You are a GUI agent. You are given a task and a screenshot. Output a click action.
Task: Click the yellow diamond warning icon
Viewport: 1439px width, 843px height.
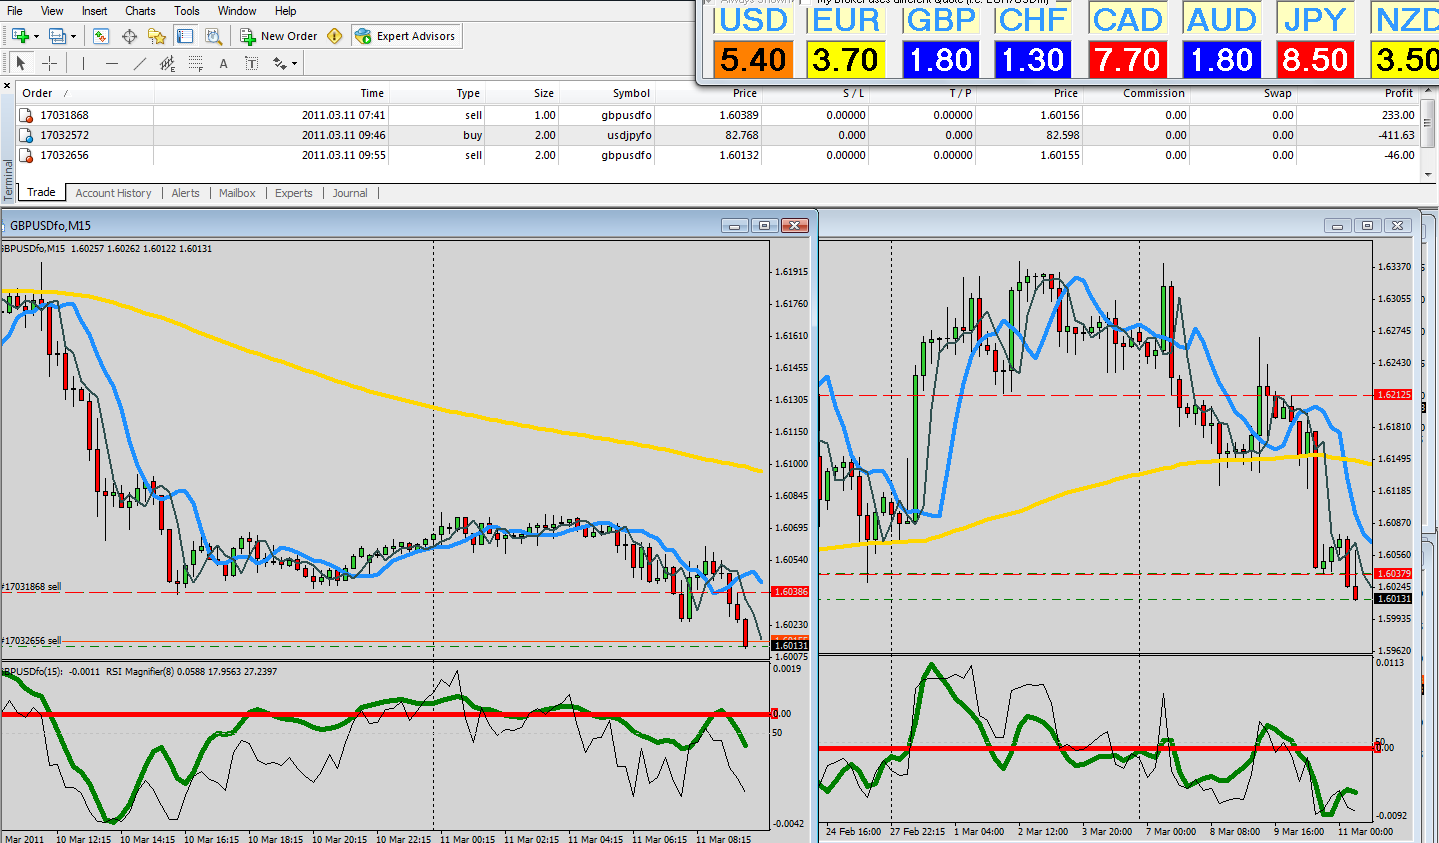[x=335, y=36]
